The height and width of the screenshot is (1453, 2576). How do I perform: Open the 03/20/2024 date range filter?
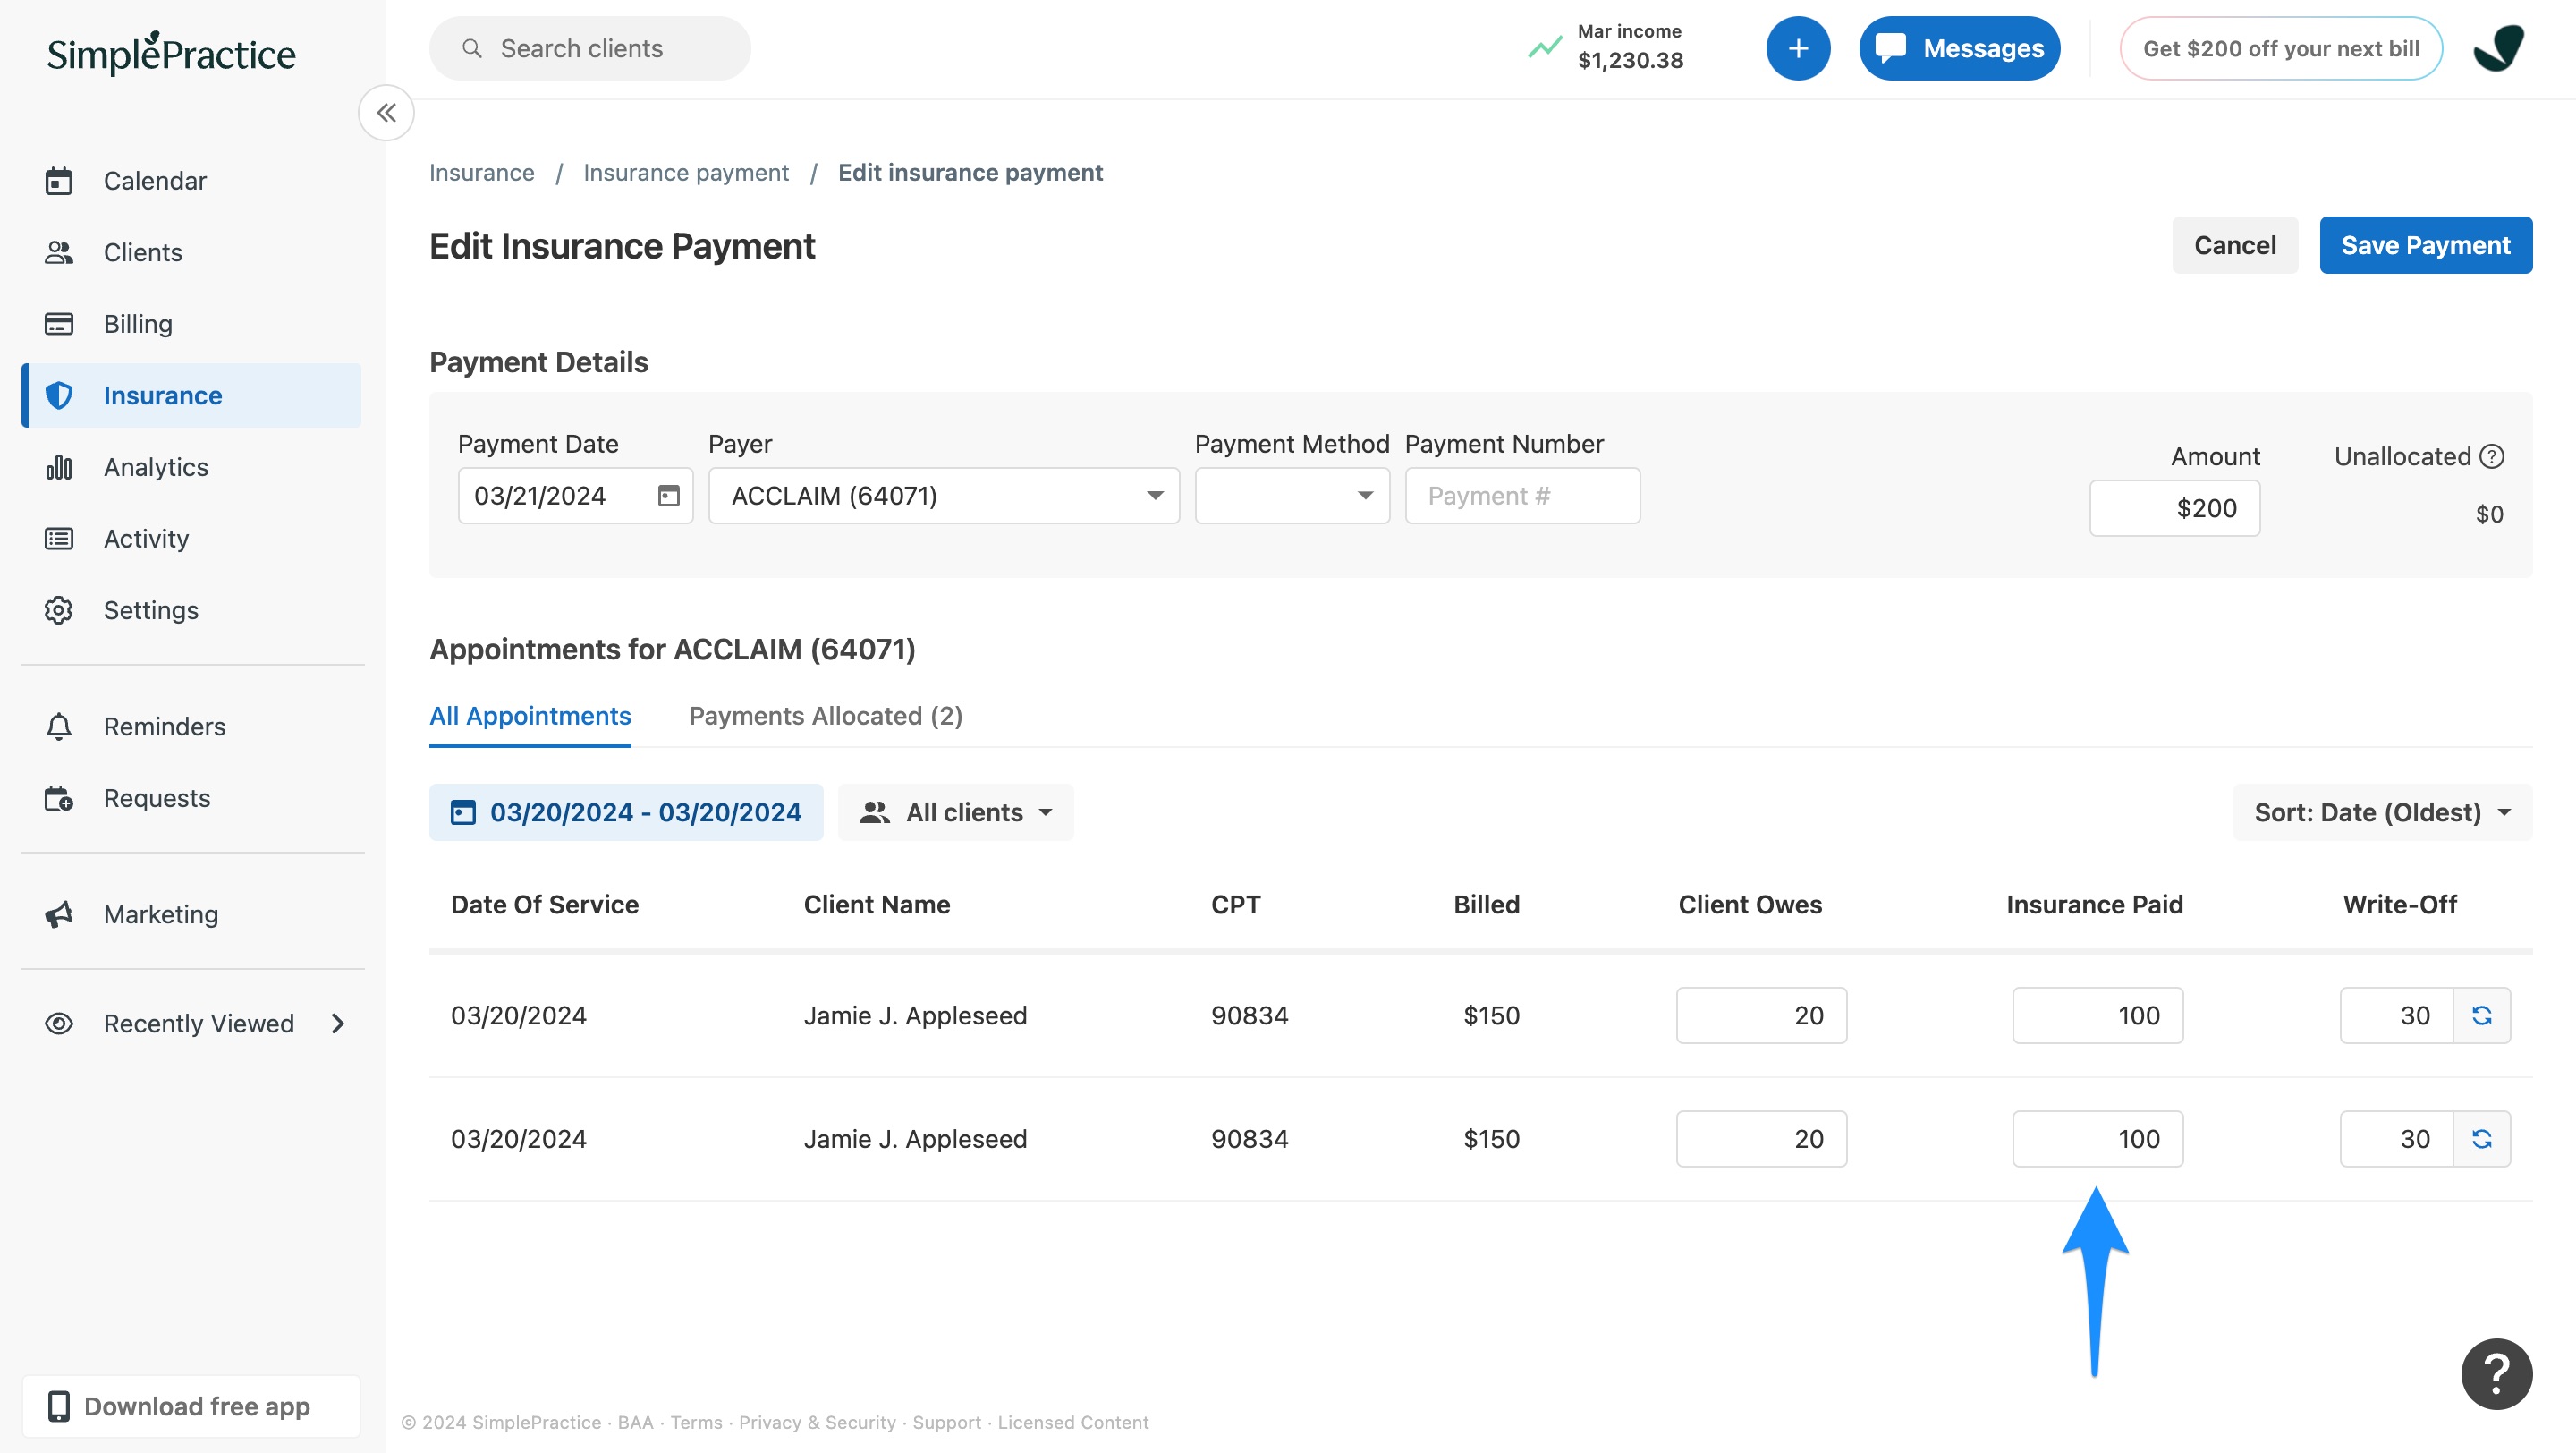pyautogui.click(x=626, y=812)
